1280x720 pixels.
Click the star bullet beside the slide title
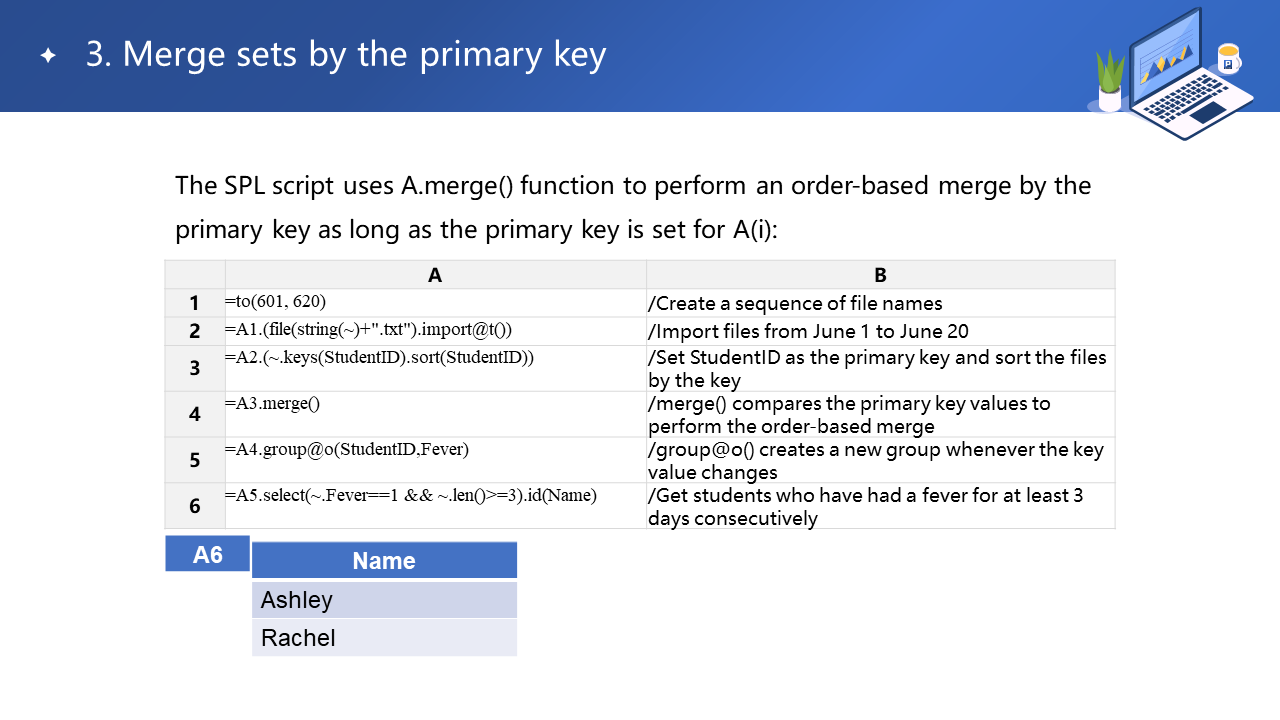48,56
